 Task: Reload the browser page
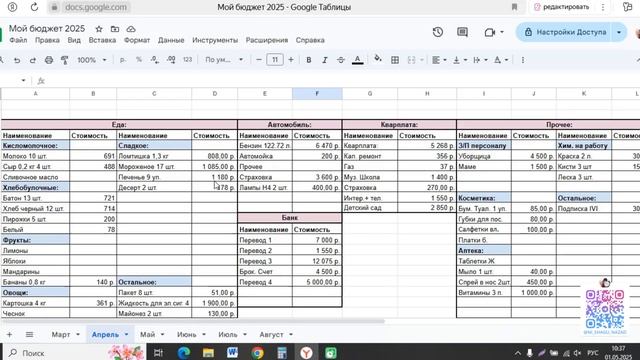[x=34, y=7]
